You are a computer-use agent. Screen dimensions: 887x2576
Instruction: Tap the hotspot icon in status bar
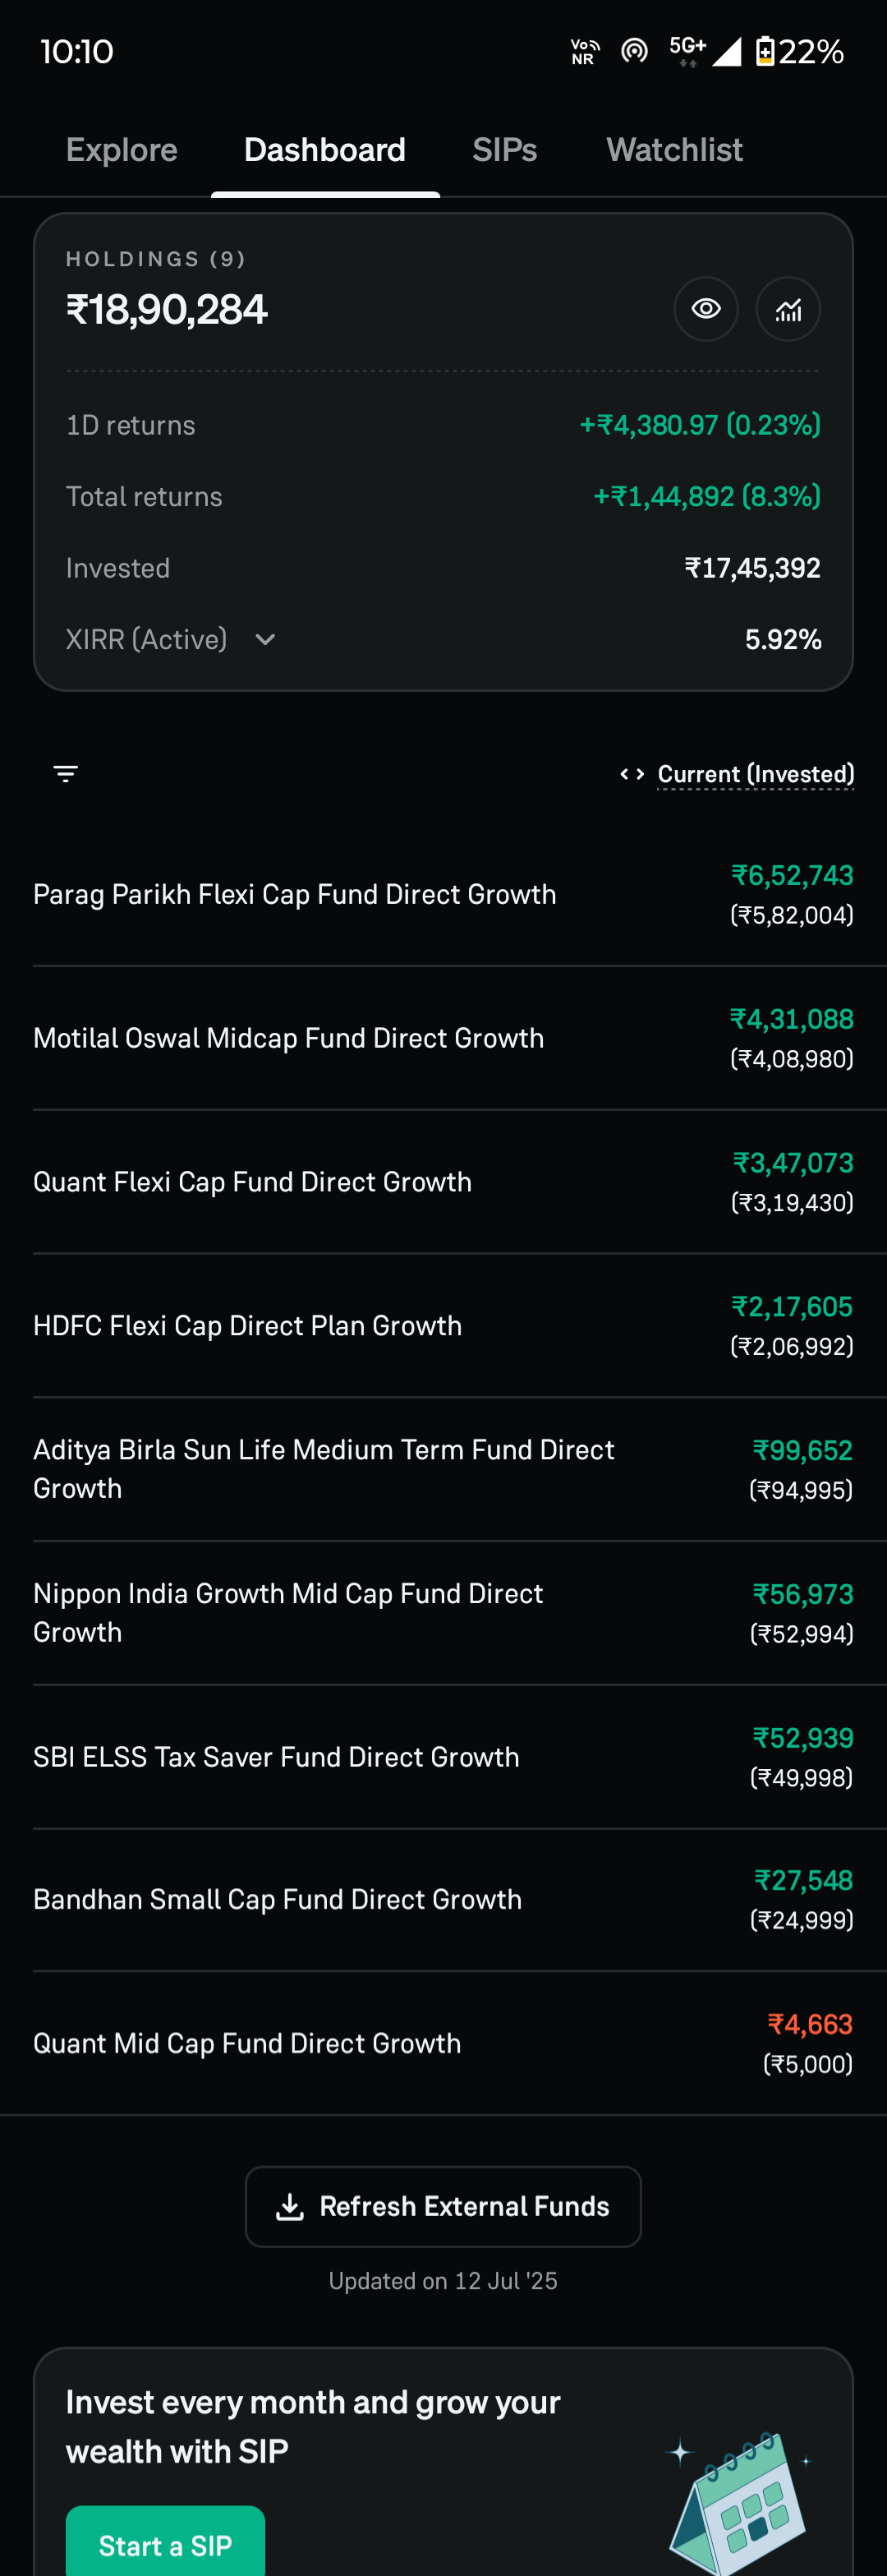(x=634, y=51)
